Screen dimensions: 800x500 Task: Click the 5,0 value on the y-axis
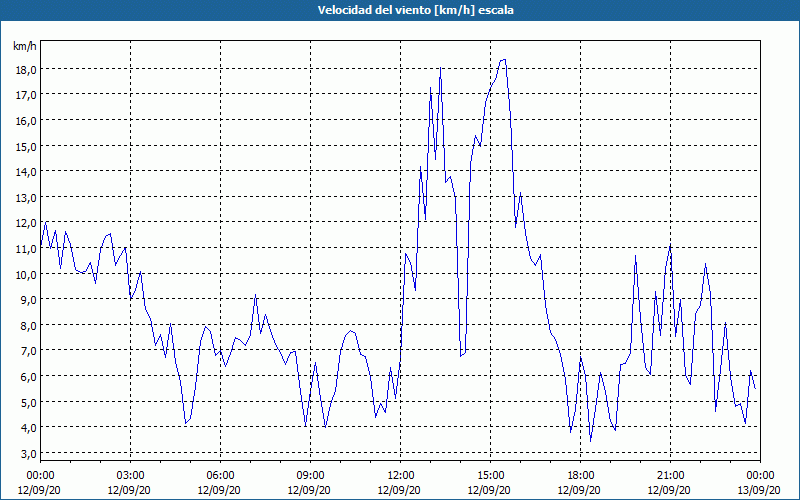28,403
